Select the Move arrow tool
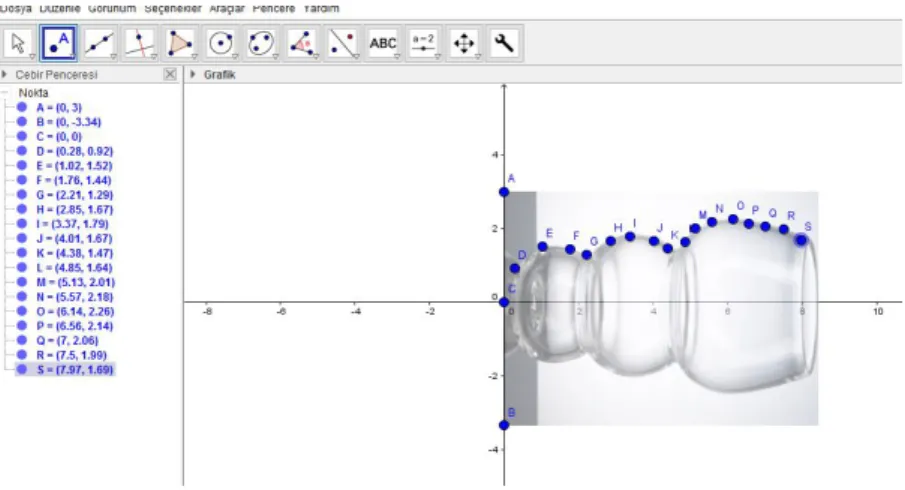 coord(18,43)
